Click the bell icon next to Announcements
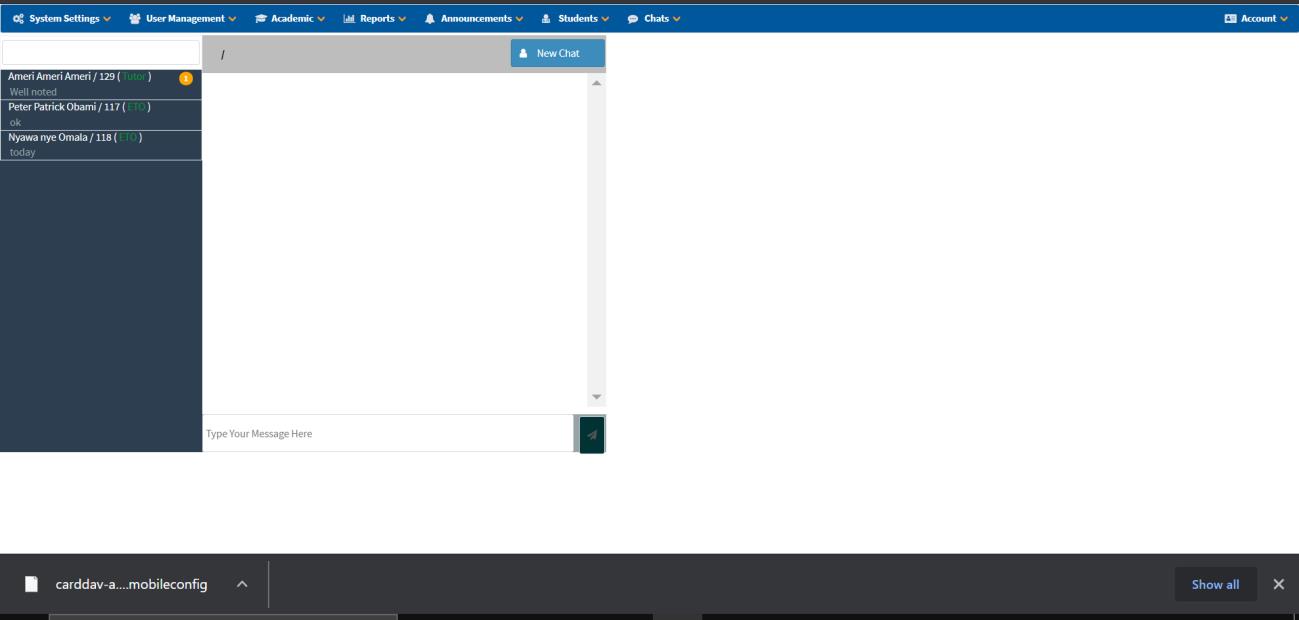The width and height of the screenshot is (1299, 620). [428, 17]
